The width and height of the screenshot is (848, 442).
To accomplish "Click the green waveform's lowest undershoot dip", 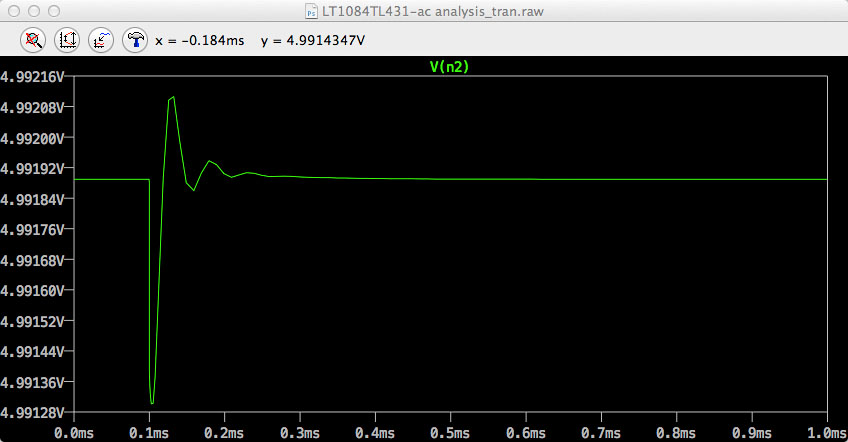I will click(152, 403).
